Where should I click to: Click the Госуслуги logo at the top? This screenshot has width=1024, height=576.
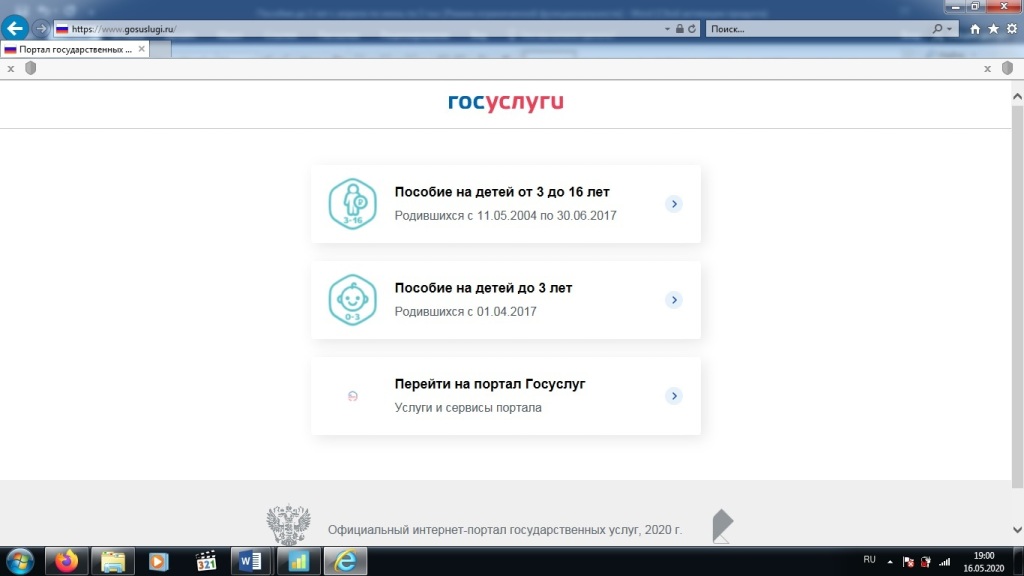(x=506, y=102)
